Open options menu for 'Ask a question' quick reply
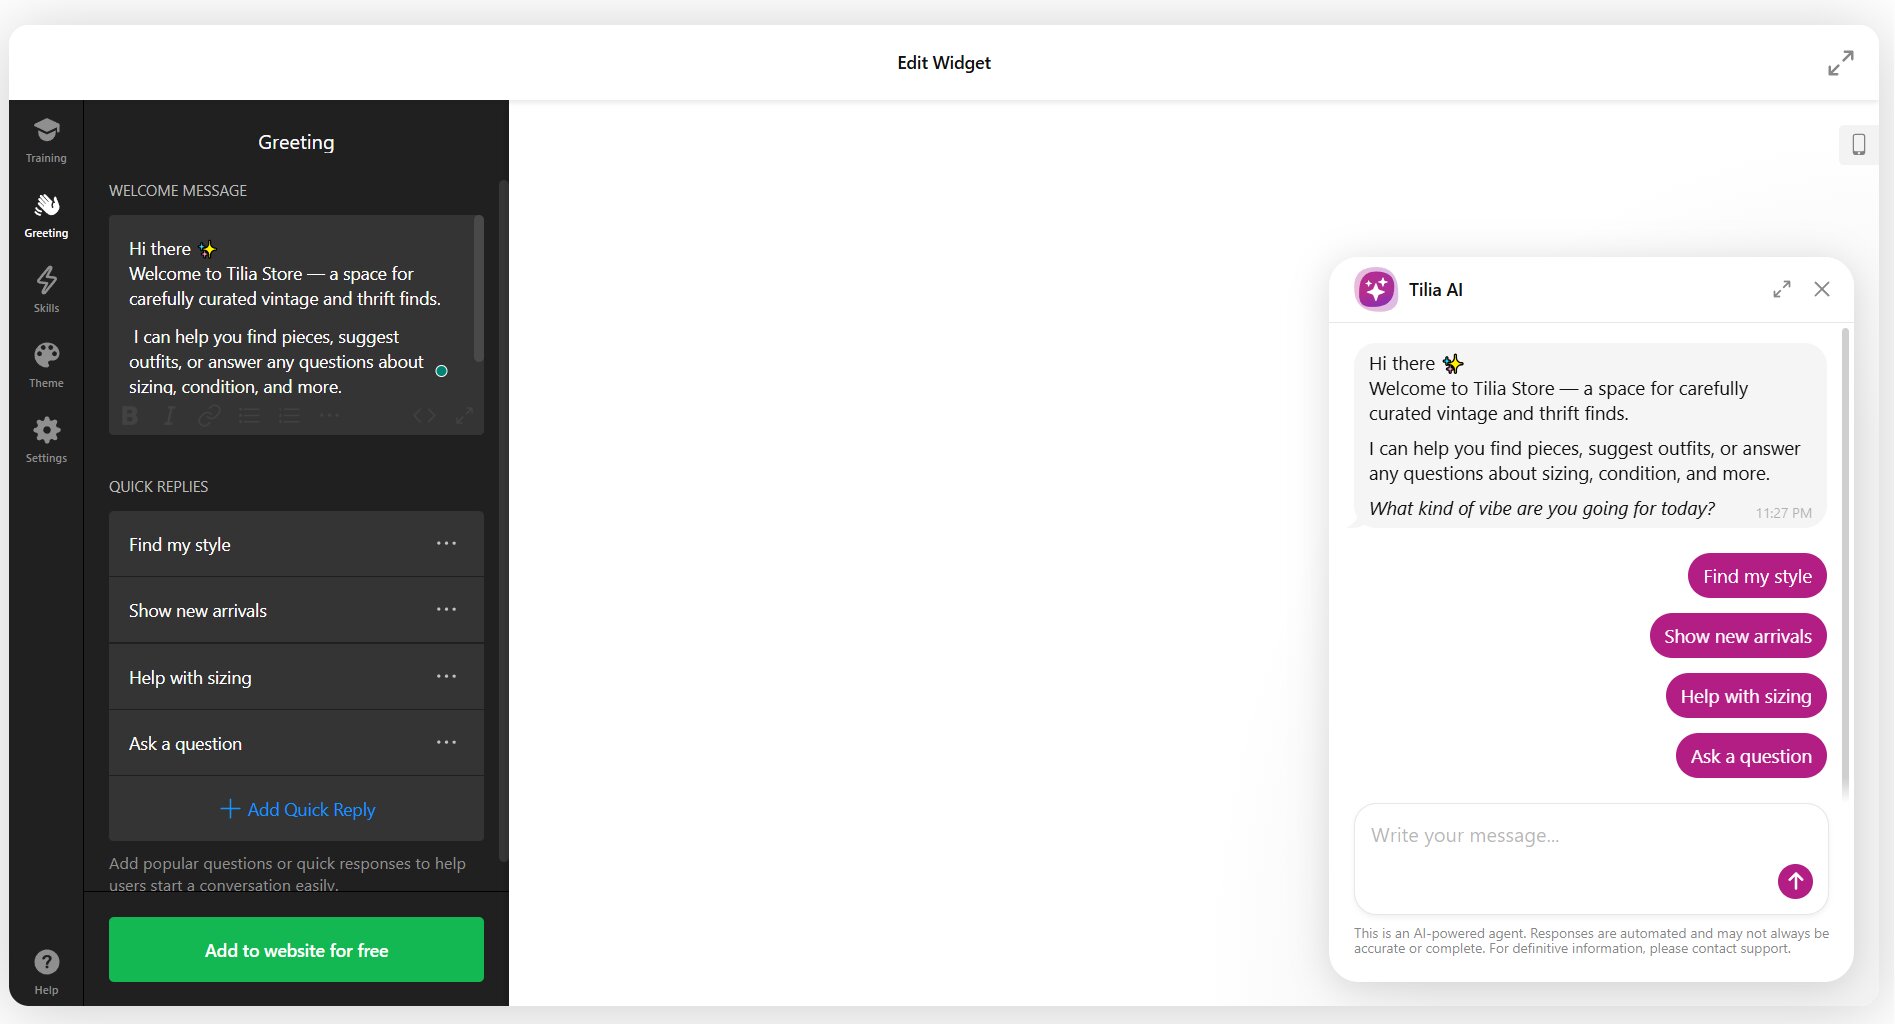The height and width of the screenshot is (1024, 1895). [446, 742]
